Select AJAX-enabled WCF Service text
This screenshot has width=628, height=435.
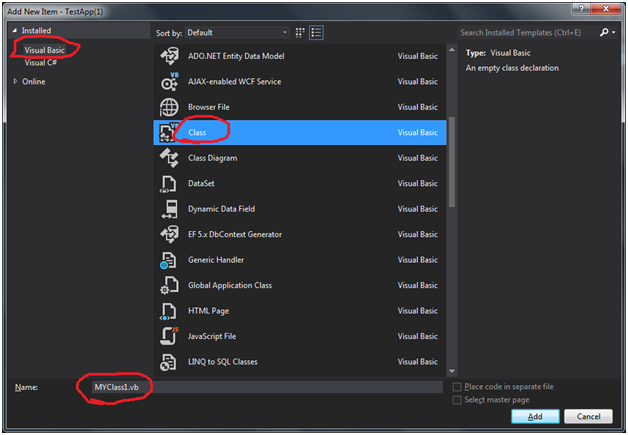pos(234,82)
